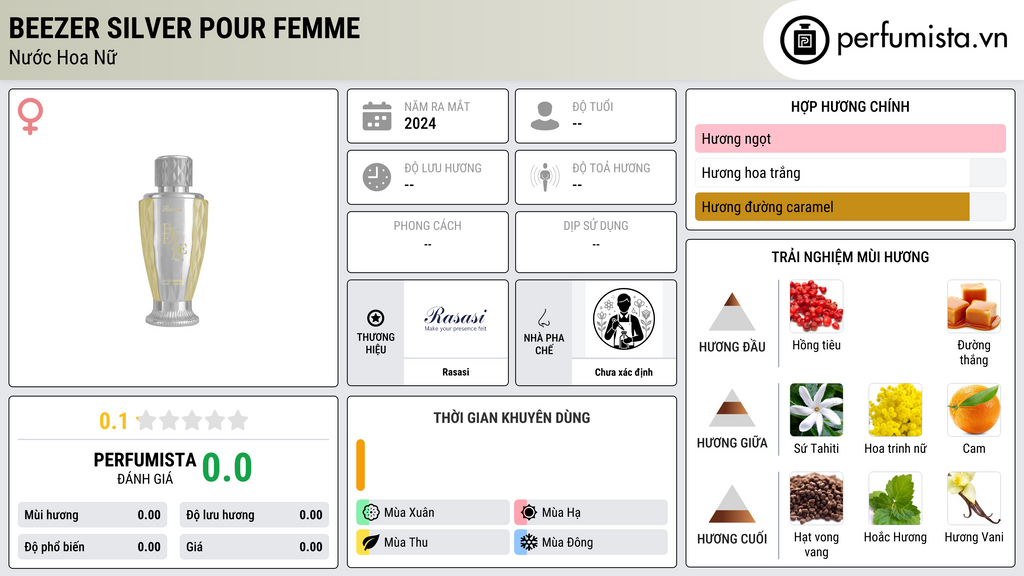The height and width of the screenshot is (576, 1024).
Task: Open the Rasasi brand logo
Action: pos(456,319)
